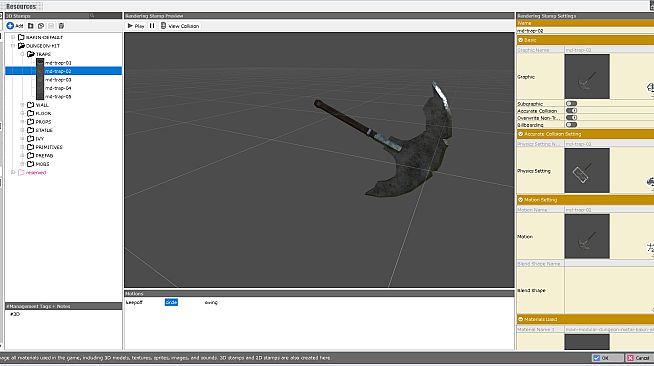654x366 pixels.
Task: Expand the PROPS folder
Action: click(x=22, y=122)
